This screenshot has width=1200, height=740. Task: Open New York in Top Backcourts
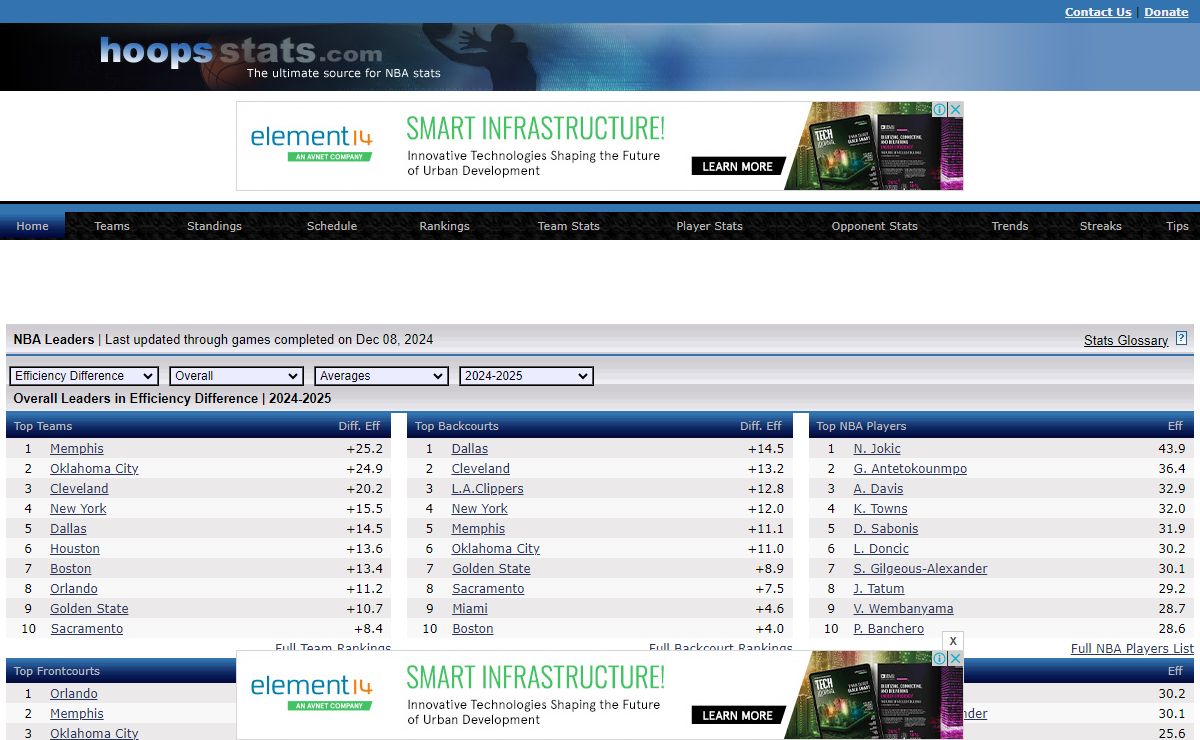(x=480, y=508)
